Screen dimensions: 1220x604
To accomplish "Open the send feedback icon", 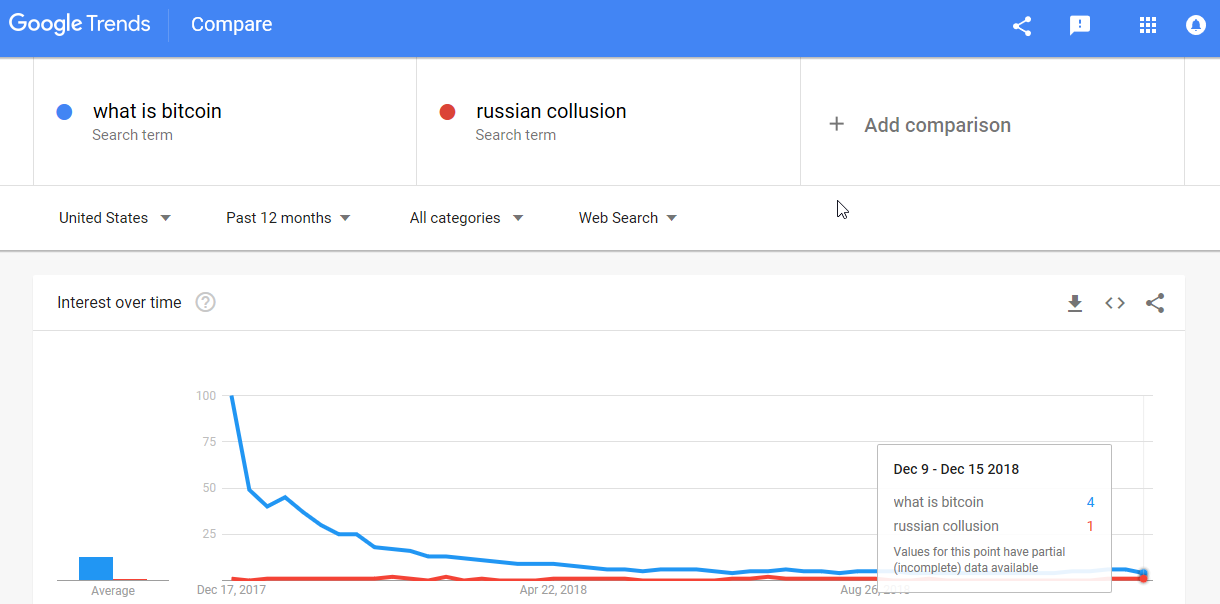I will pyautogui.click(x=1080, y=26).
